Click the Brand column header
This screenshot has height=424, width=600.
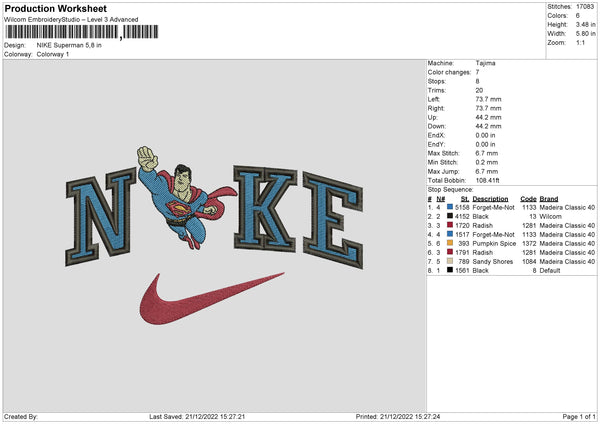coord(549,199)
